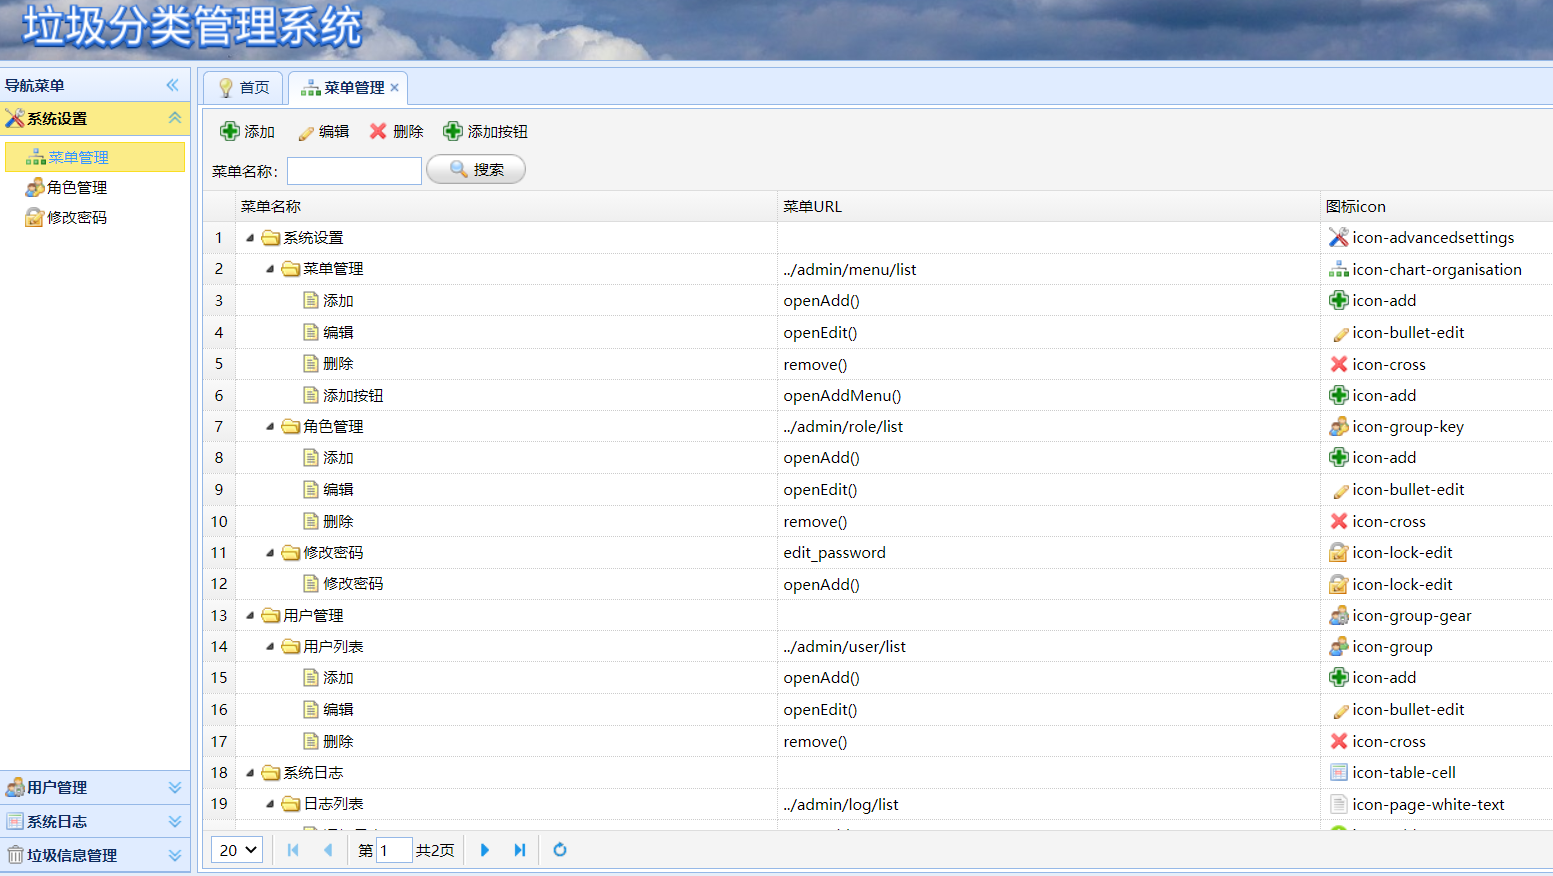The width and height of the screenshot is (1553, 876).
Task: Open the page size dropdown showing 20
Action: pyautogui.click(x=238, y=850)
